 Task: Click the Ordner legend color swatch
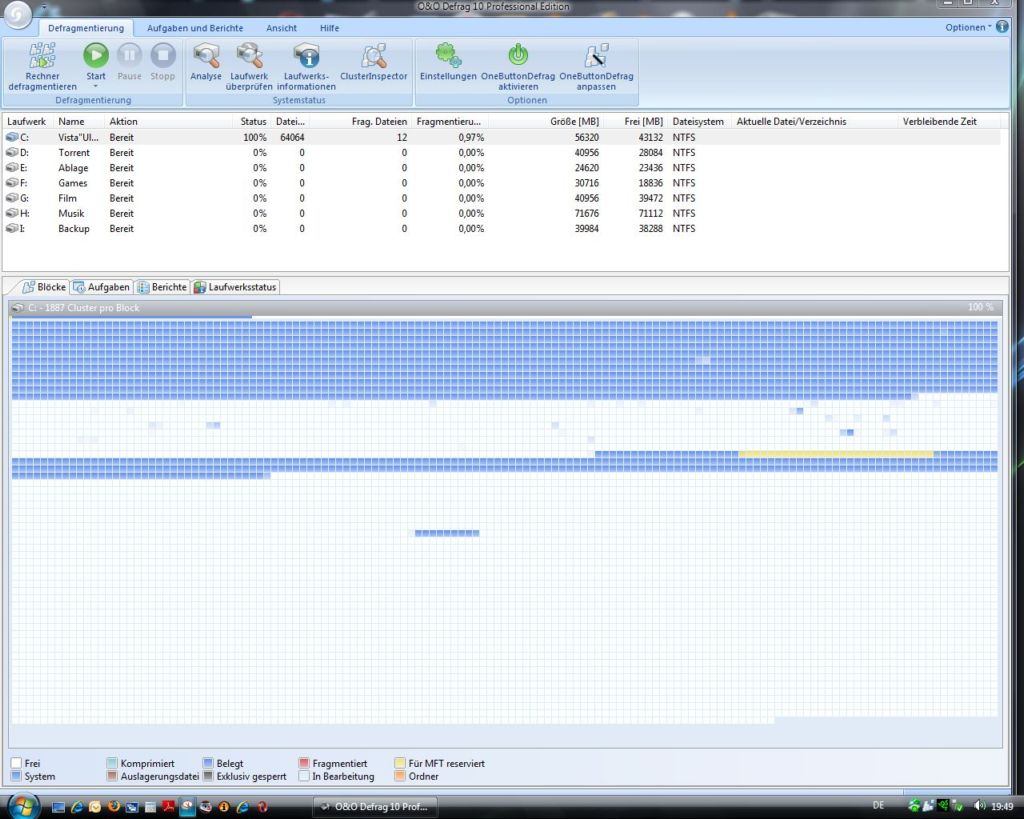[400, 776]
